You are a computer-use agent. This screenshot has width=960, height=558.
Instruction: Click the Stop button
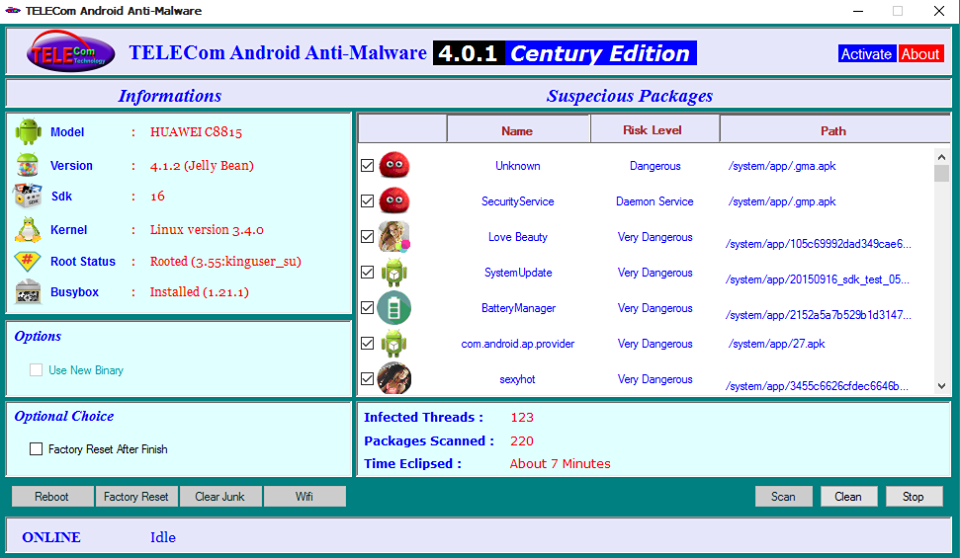914,497
